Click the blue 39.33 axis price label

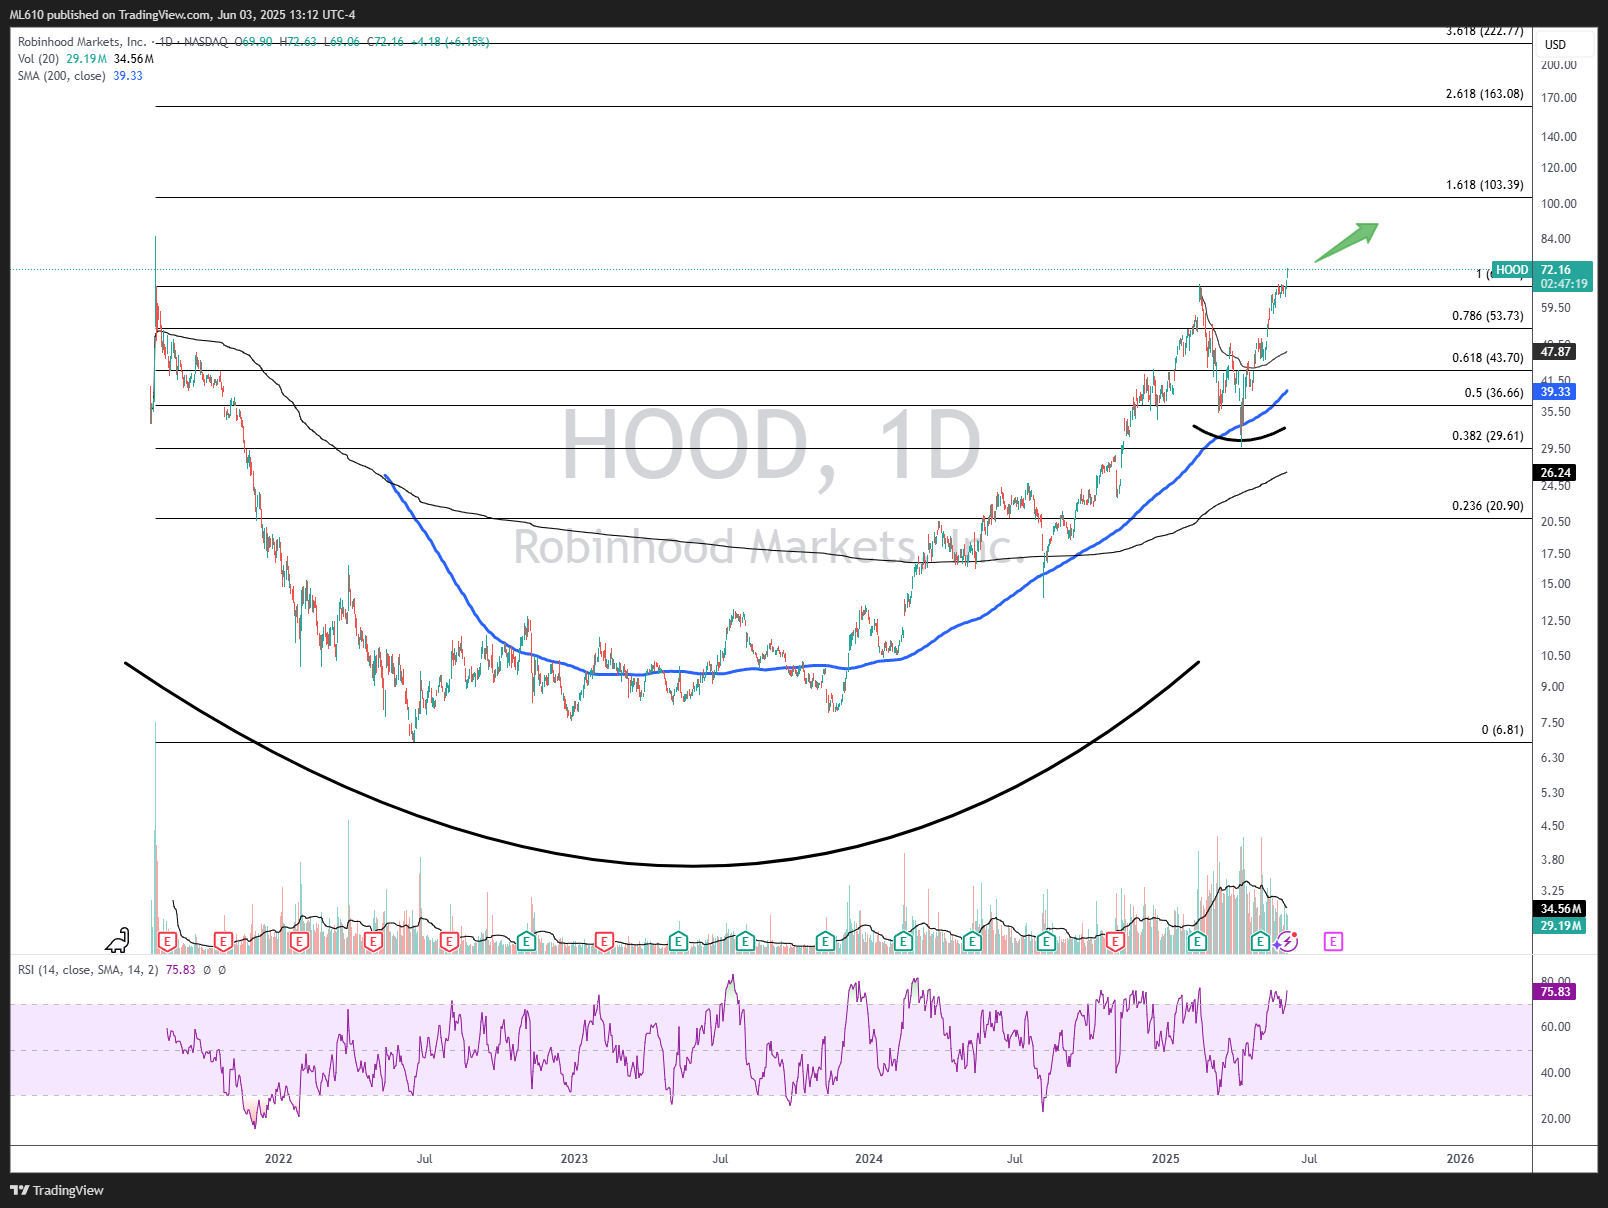pyautogui.click(x=1555, y=392)
